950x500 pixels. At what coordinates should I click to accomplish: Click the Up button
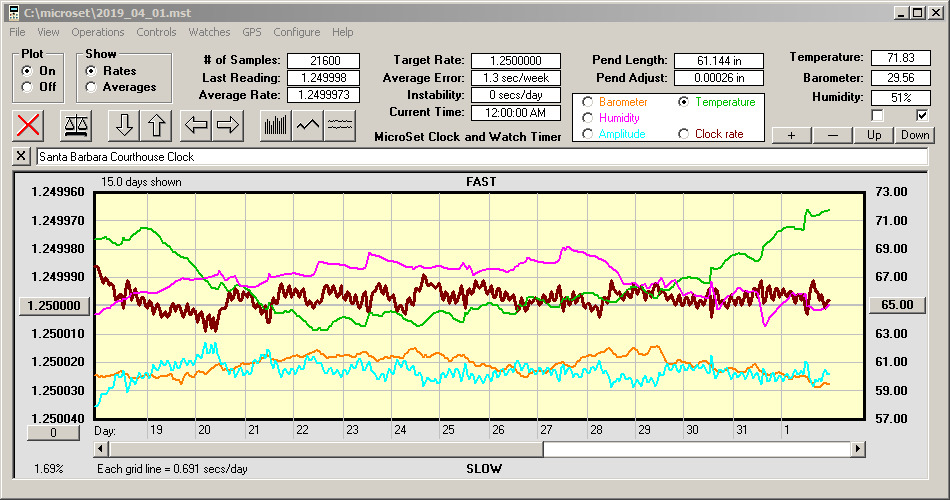(874, 135)
